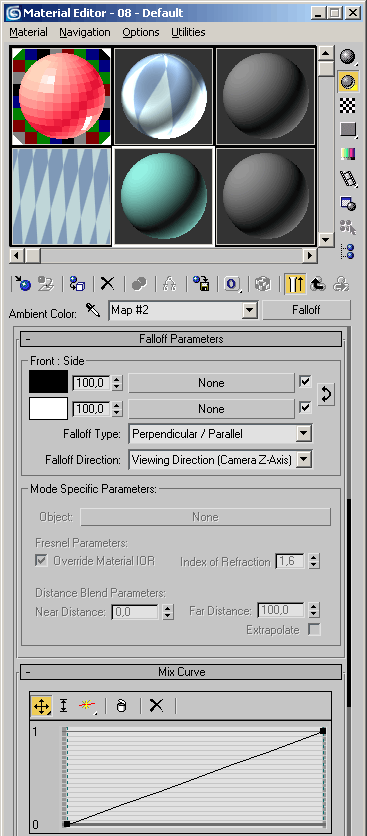
Task: Click the Sample Type sphere icon
Action: 348,56
